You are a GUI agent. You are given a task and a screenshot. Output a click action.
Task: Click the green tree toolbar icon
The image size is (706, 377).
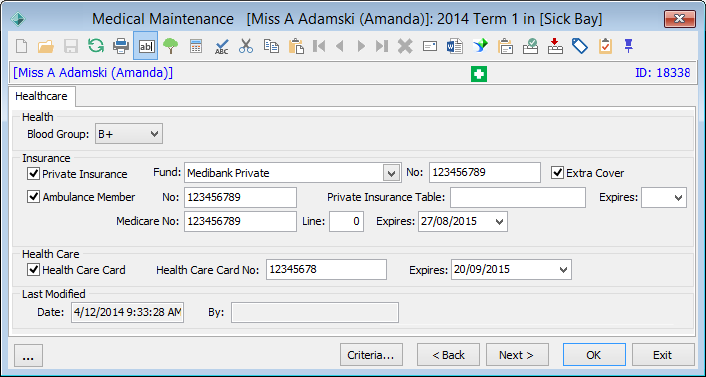(x=171, y=46)
